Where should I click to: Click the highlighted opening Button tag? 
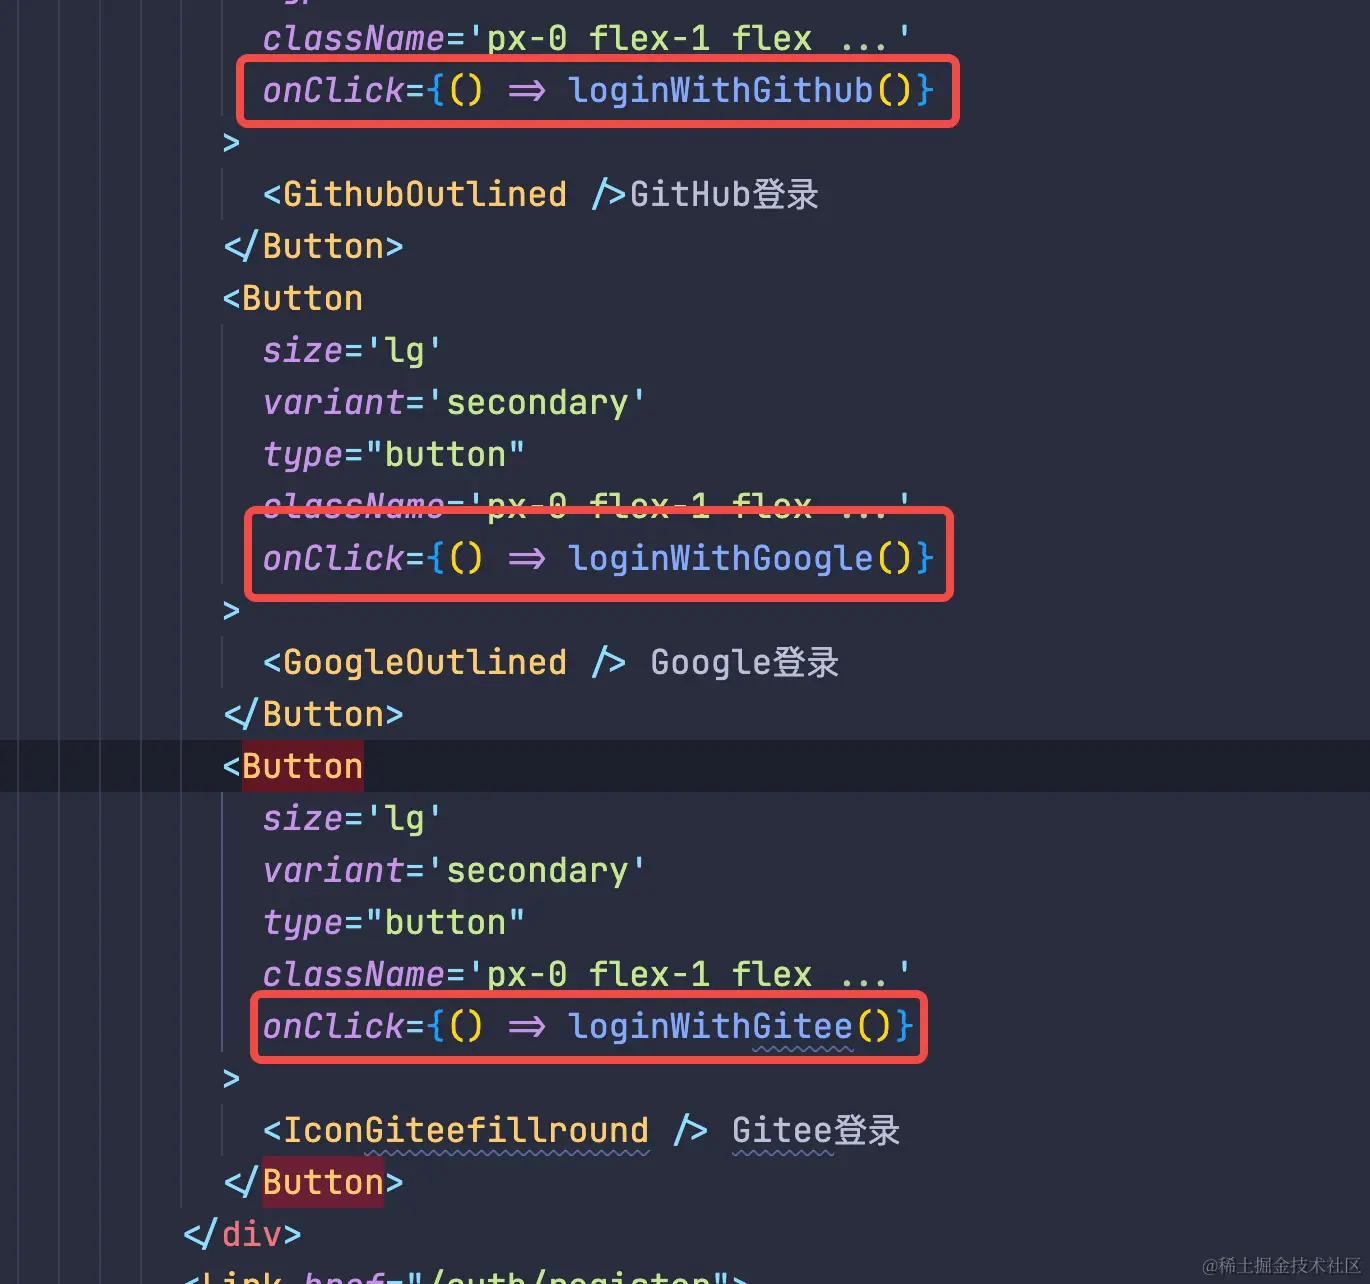tap(302, 766)
